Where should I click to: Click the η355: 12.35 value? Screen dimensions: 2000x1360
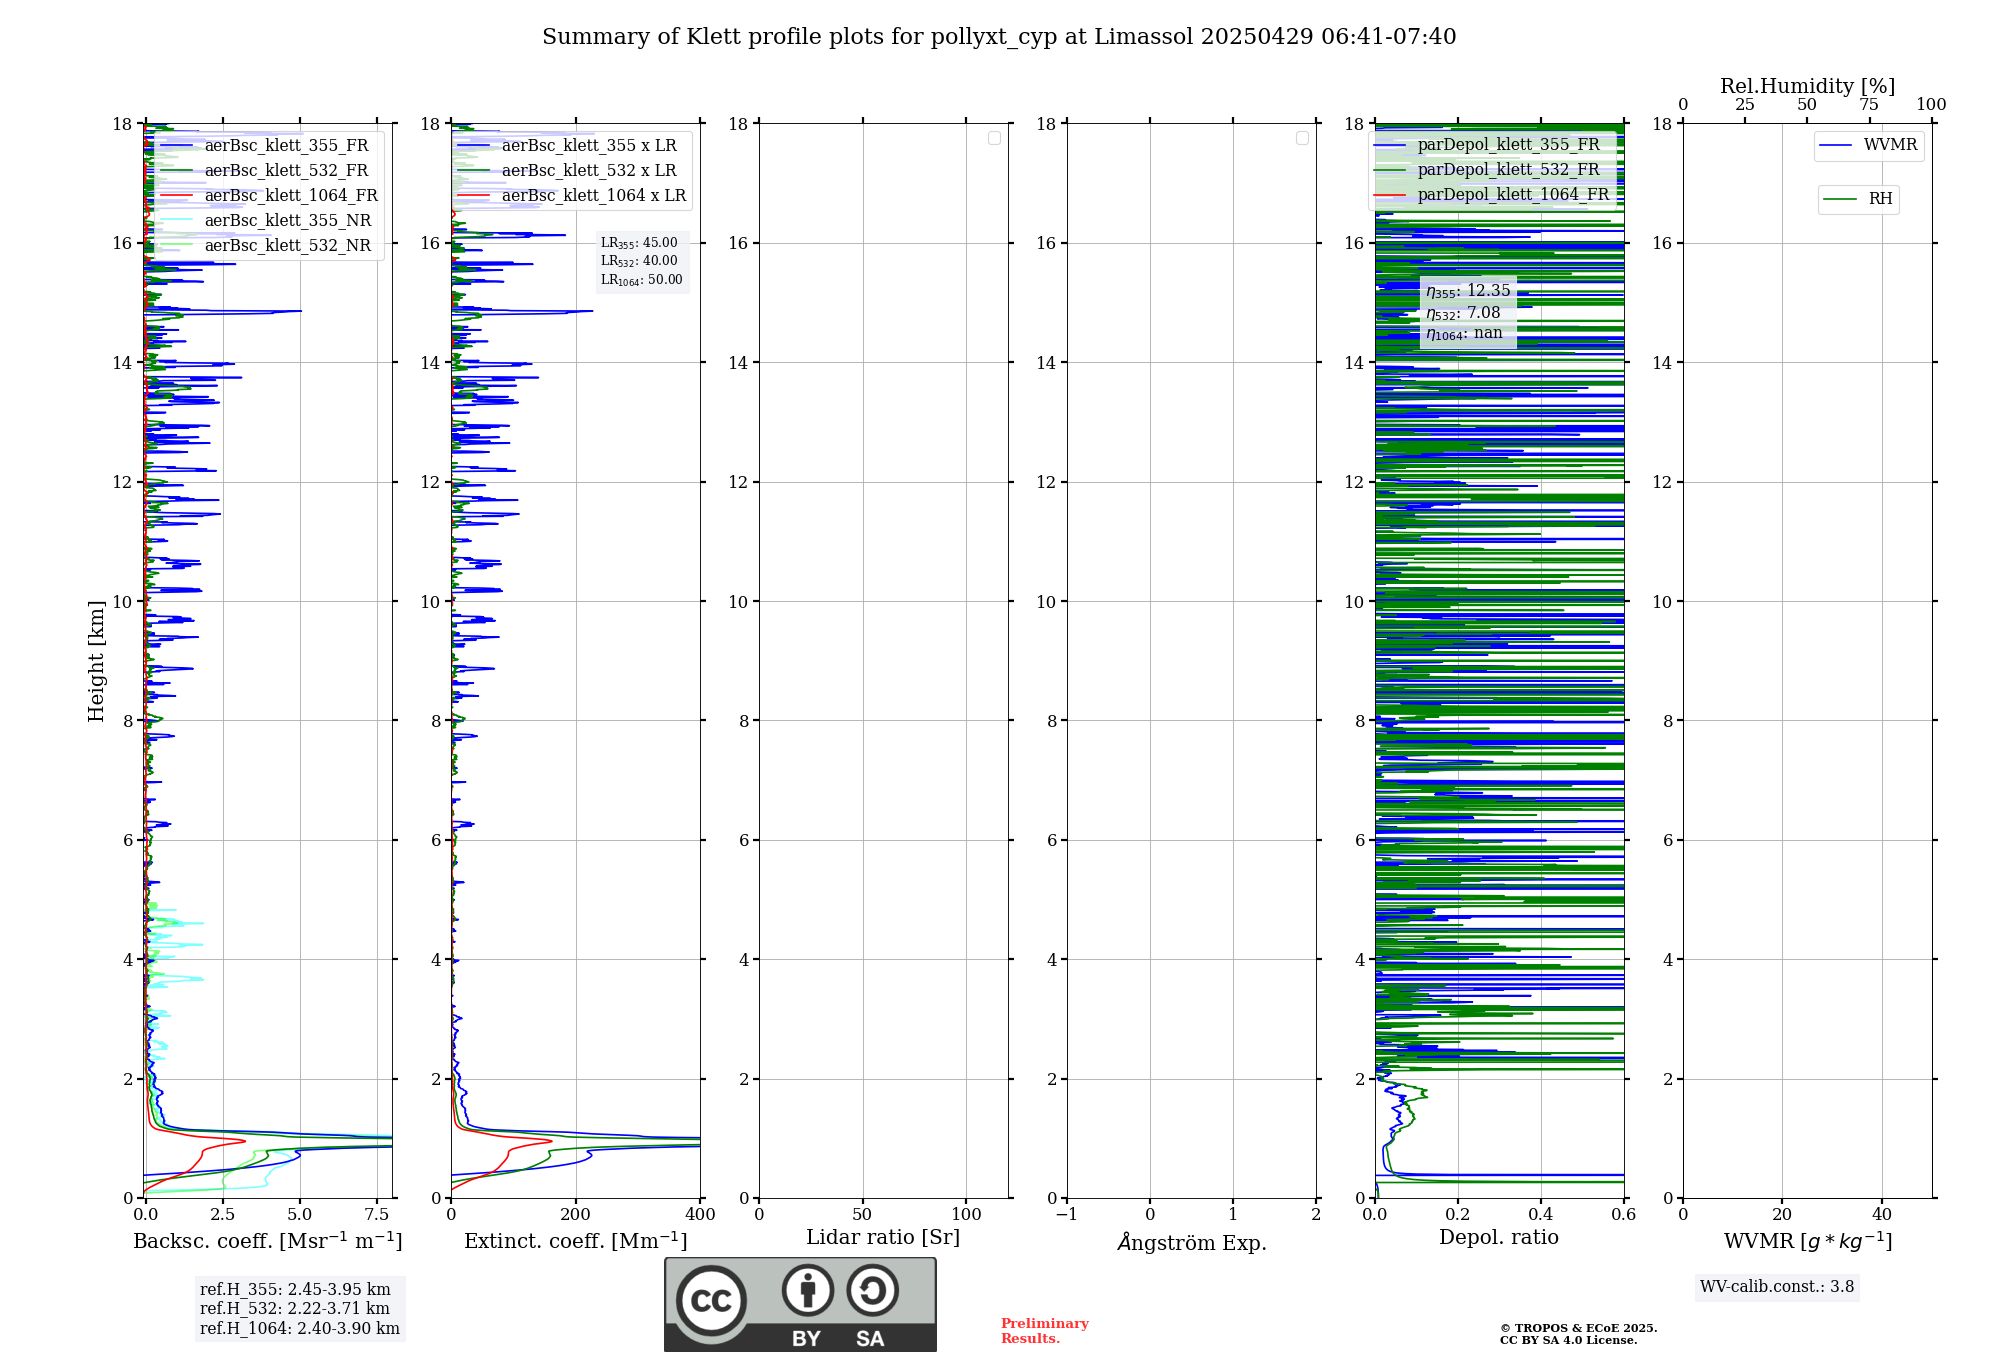1468,291
